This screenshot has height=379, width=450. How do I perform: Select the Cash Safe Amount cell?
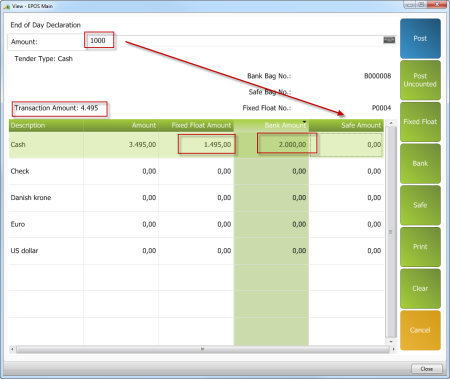(346, 145)
